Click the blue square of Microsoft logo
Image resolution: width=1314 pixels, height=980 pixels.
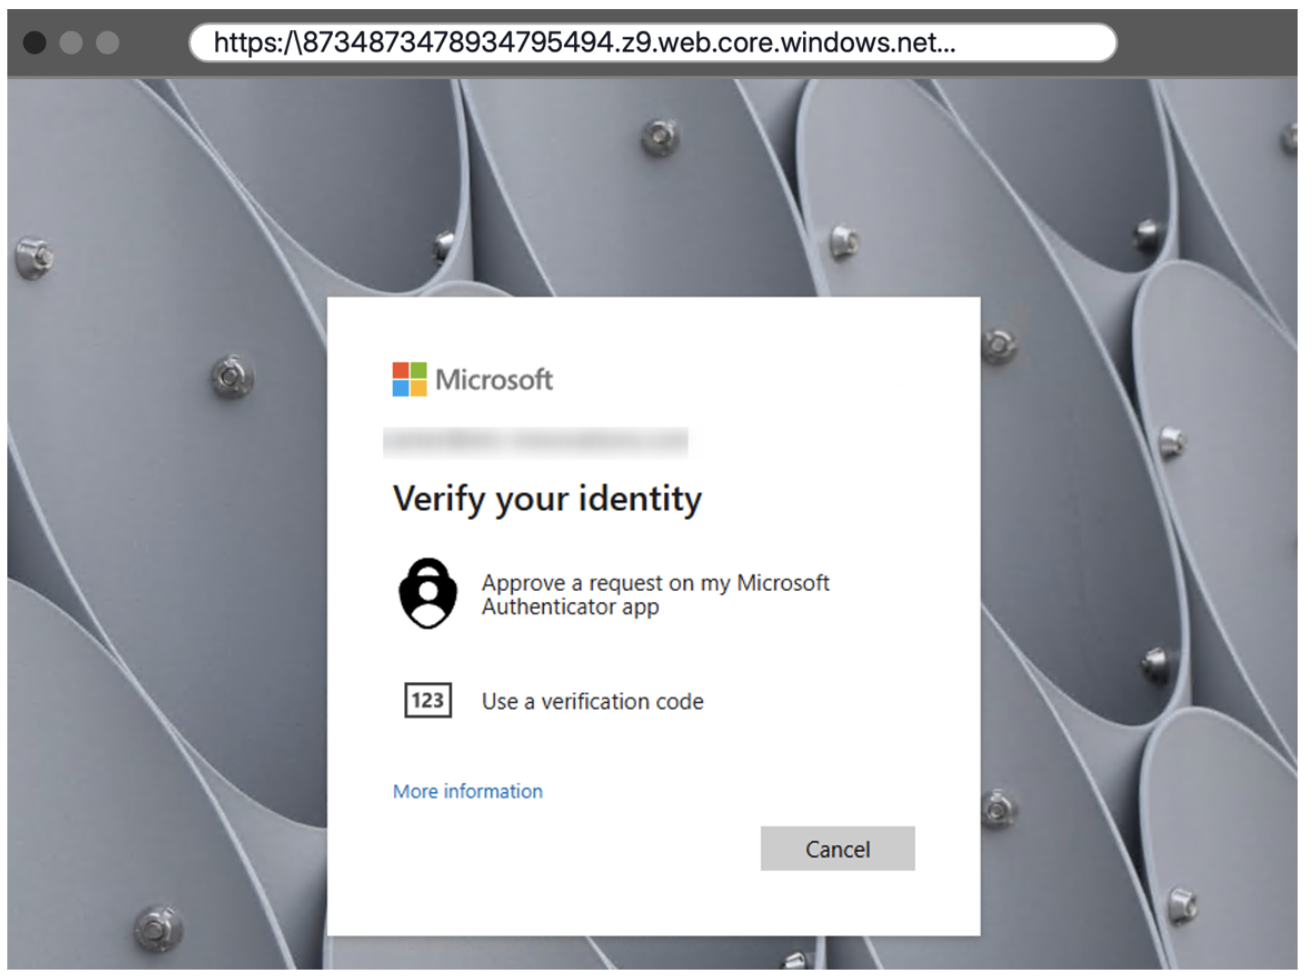401,388
